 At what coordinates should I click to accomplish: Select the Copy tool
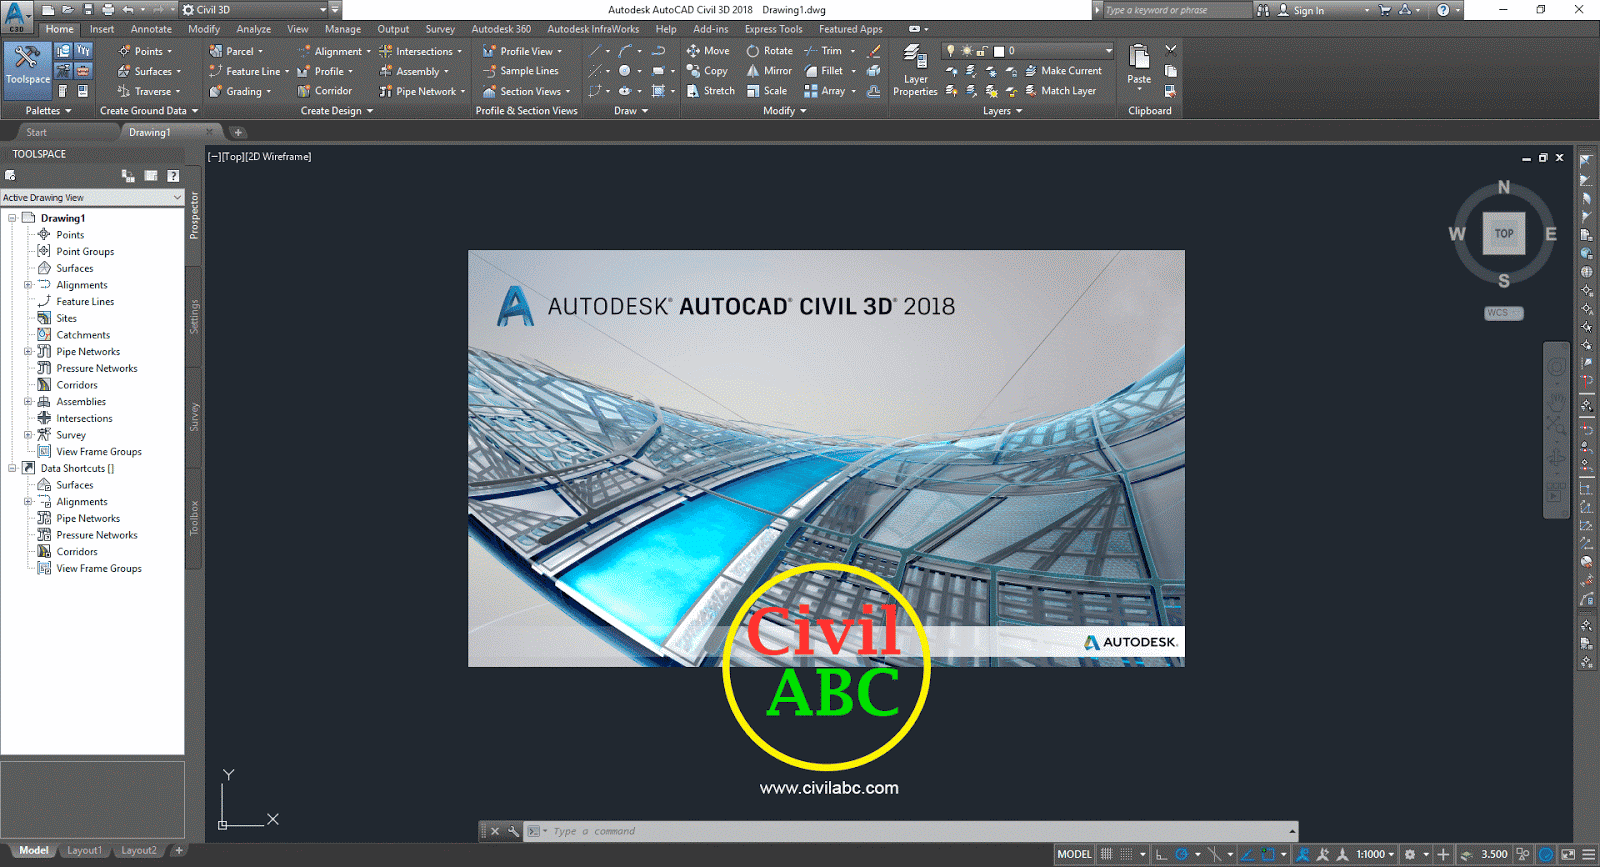(707, 71)
